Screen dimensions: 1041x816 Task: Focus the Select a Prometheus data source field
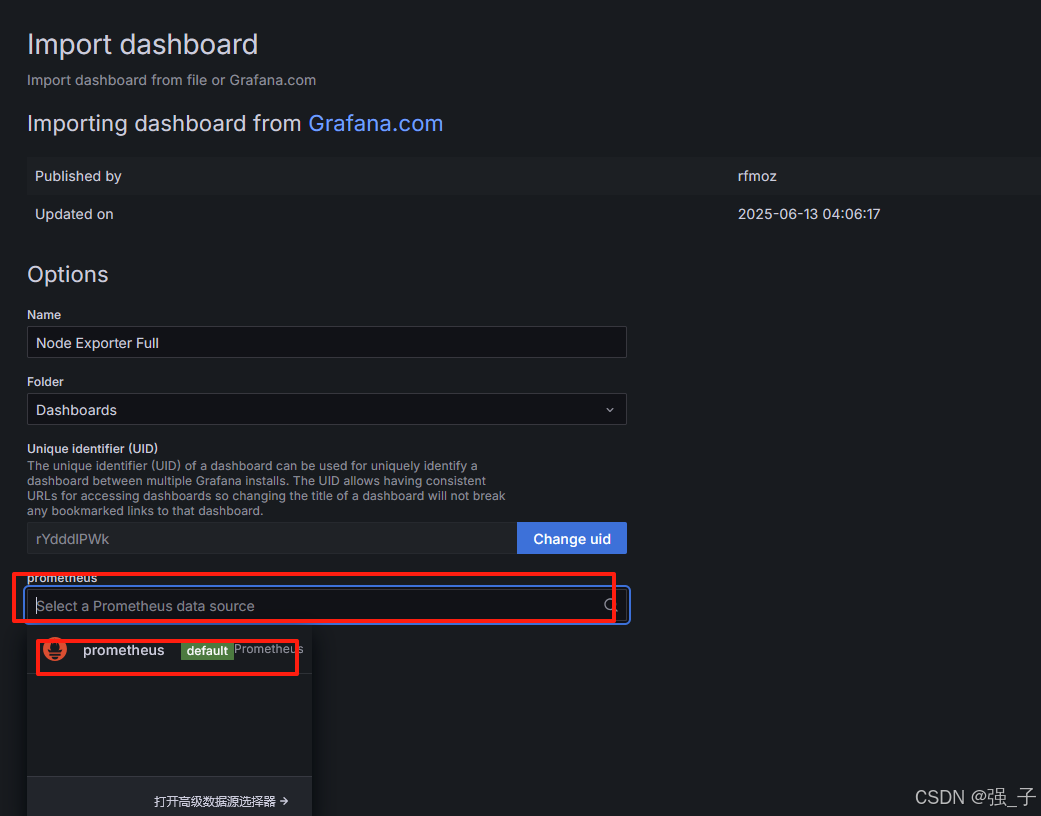coord(327,606)
